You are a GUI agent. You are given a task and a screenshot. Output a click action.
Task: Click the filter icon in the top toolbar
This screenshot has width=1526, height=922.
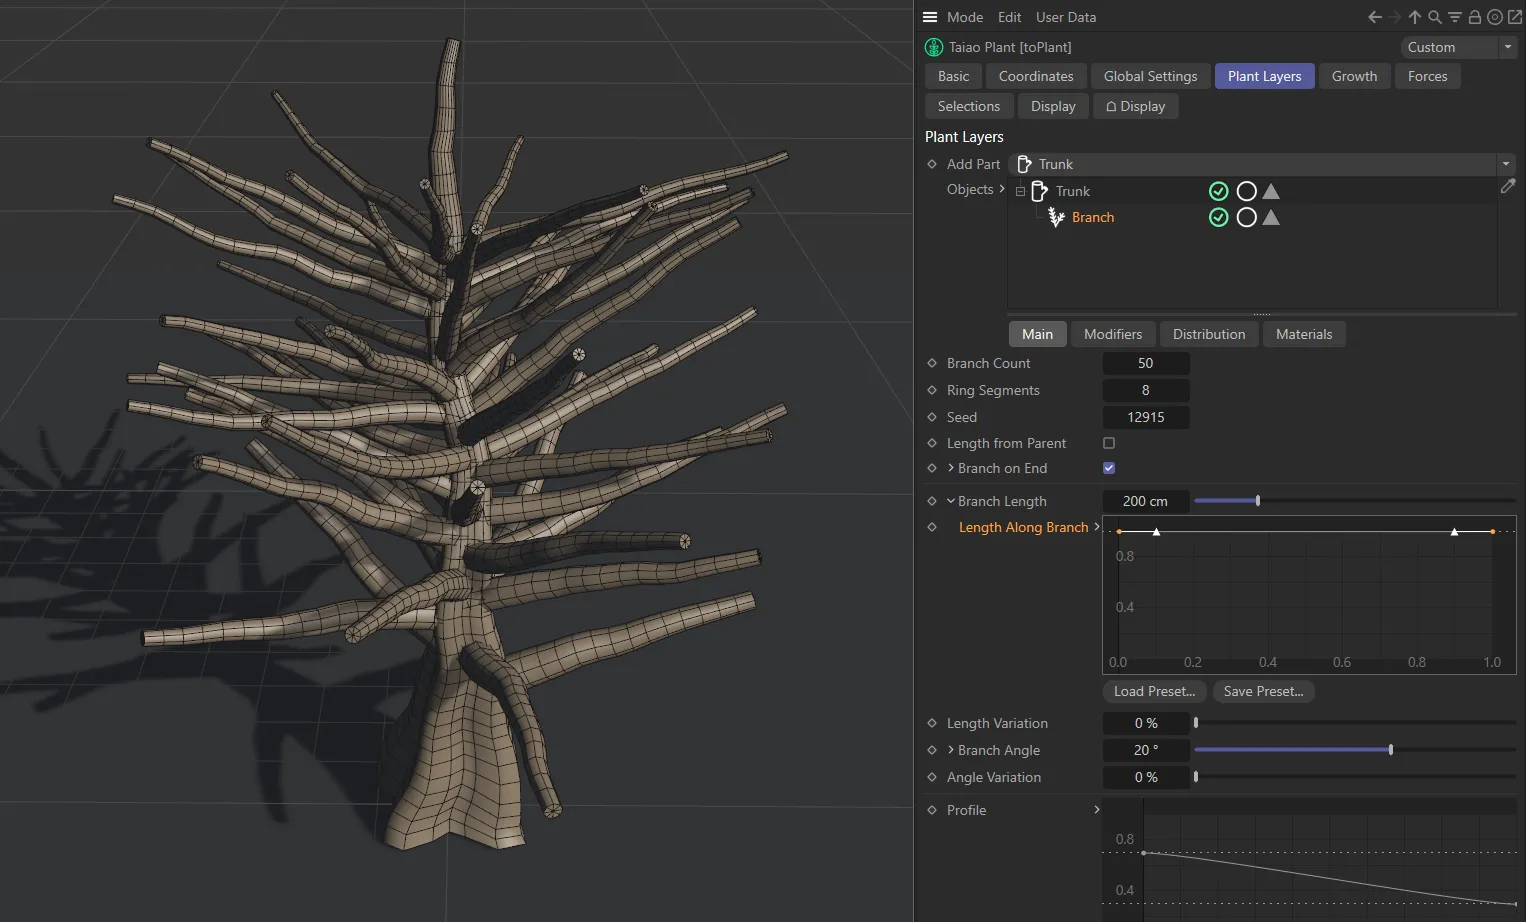coord(1454,17)
